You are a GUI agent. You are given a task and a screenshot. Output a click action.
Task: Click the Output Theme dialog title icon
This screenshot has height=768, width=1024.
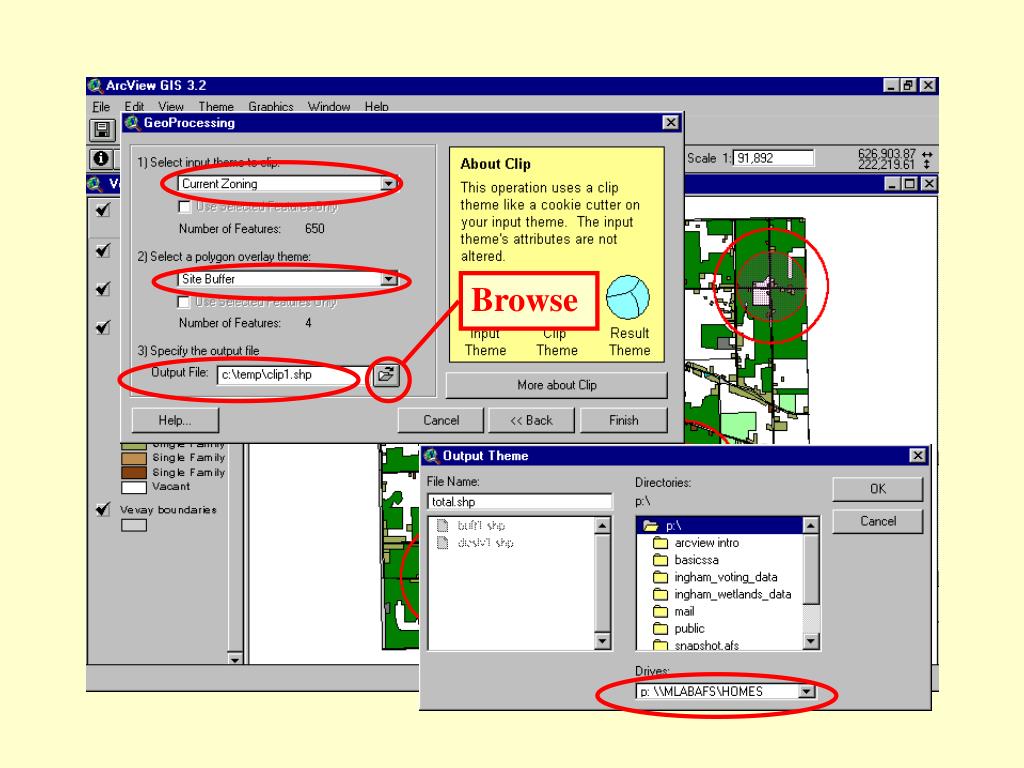pos(431,456)
